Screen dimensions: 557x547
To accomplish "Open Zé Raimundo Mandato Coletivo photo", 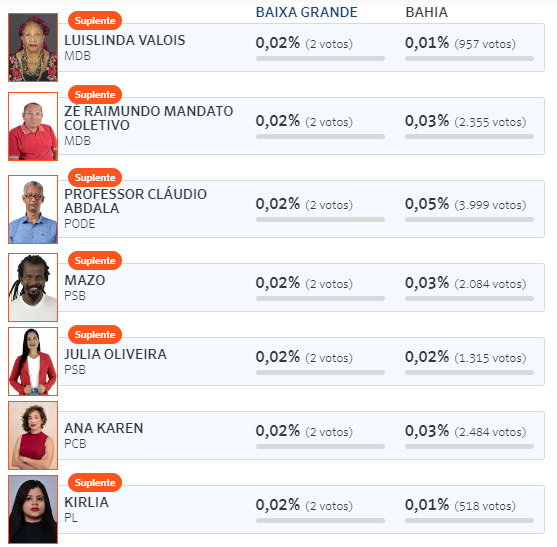I will (x=33, y=126).
